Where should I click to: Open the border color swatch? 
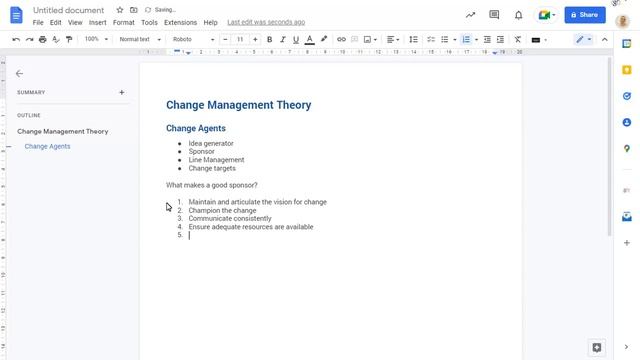coord(536,40)
